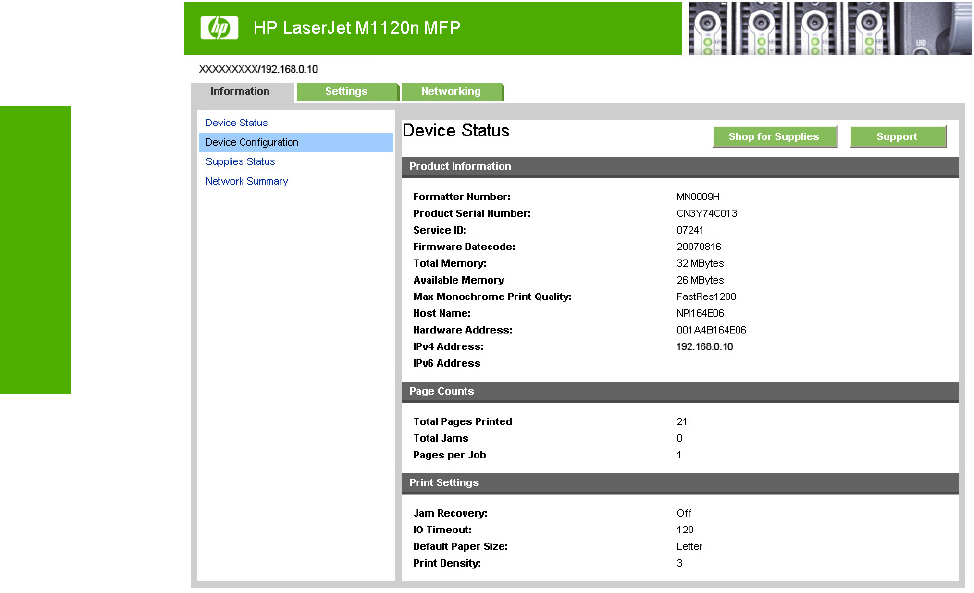Viewport: 974px width, 593px height.
Task: Click the Page Counts section header
Action: (442, 392)
